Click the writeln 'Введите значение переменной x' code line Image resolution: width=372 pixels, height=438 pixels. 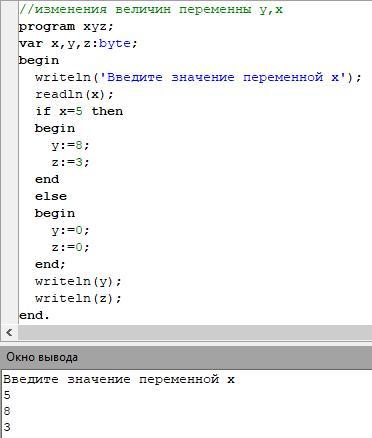click(198, 77)
